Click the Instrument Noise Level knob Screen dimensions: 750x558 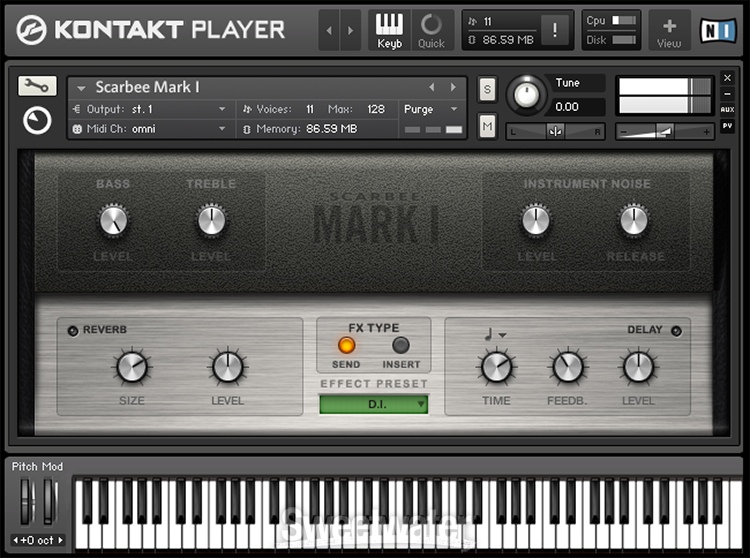point(536,220)
